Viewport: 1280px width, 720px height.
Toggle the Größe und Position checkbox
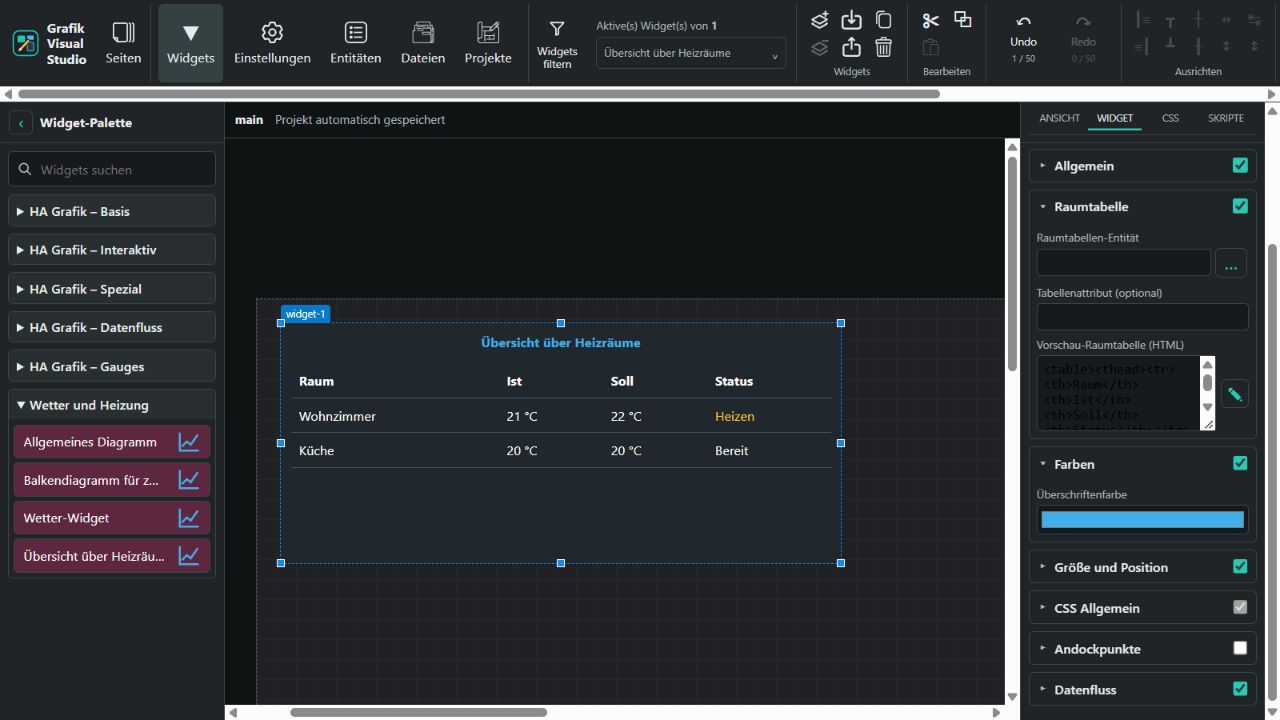pos(1240,566)
